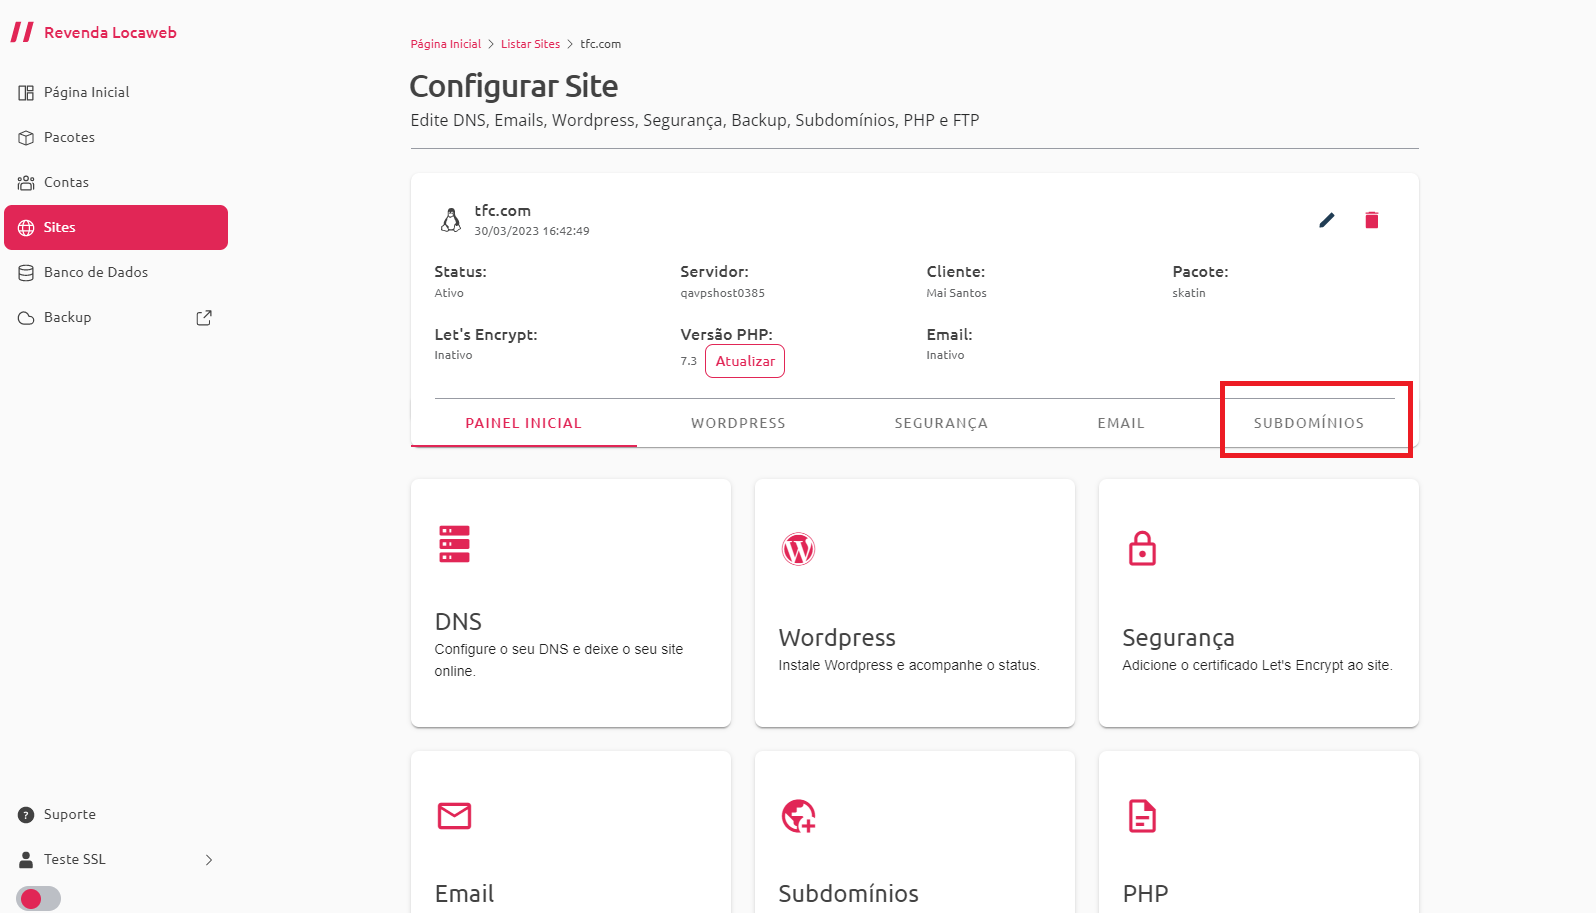1596x913 pixels.
Task: Click the Wordpress logo icon
Action: [798, 549]
